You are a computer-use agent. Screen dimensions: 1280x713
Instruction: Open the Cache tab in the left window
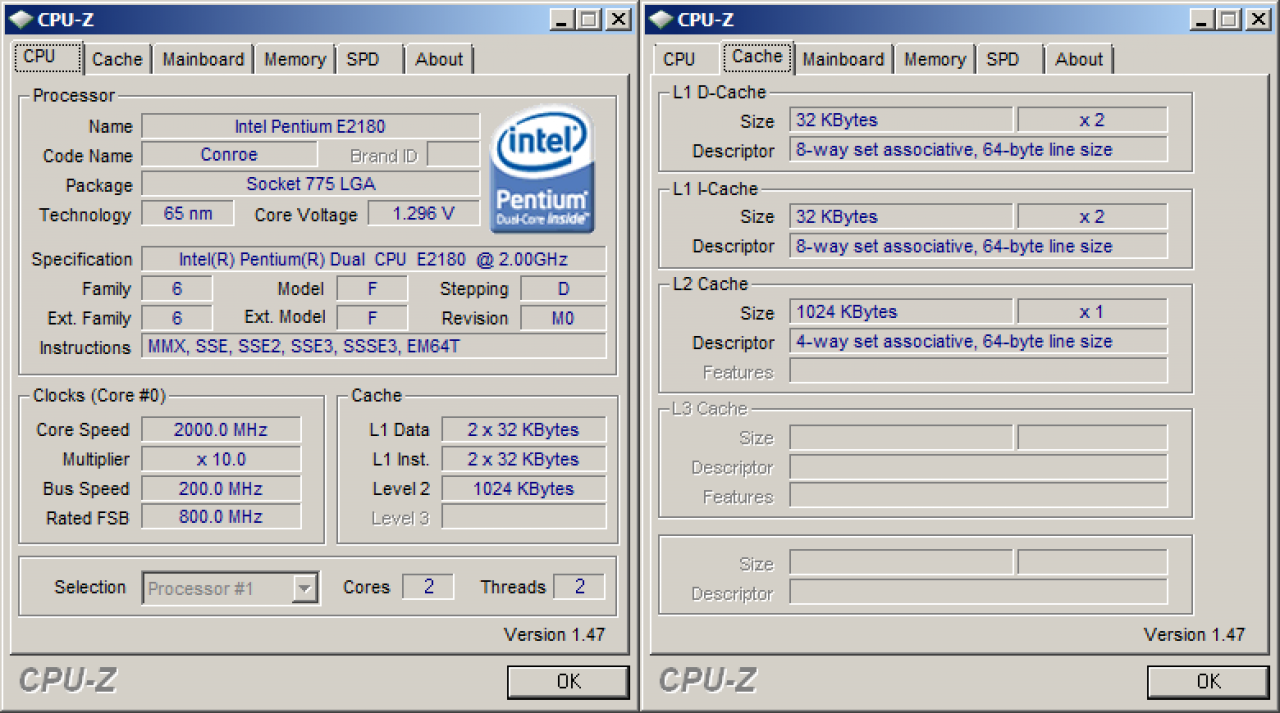(x=117, y=59)
